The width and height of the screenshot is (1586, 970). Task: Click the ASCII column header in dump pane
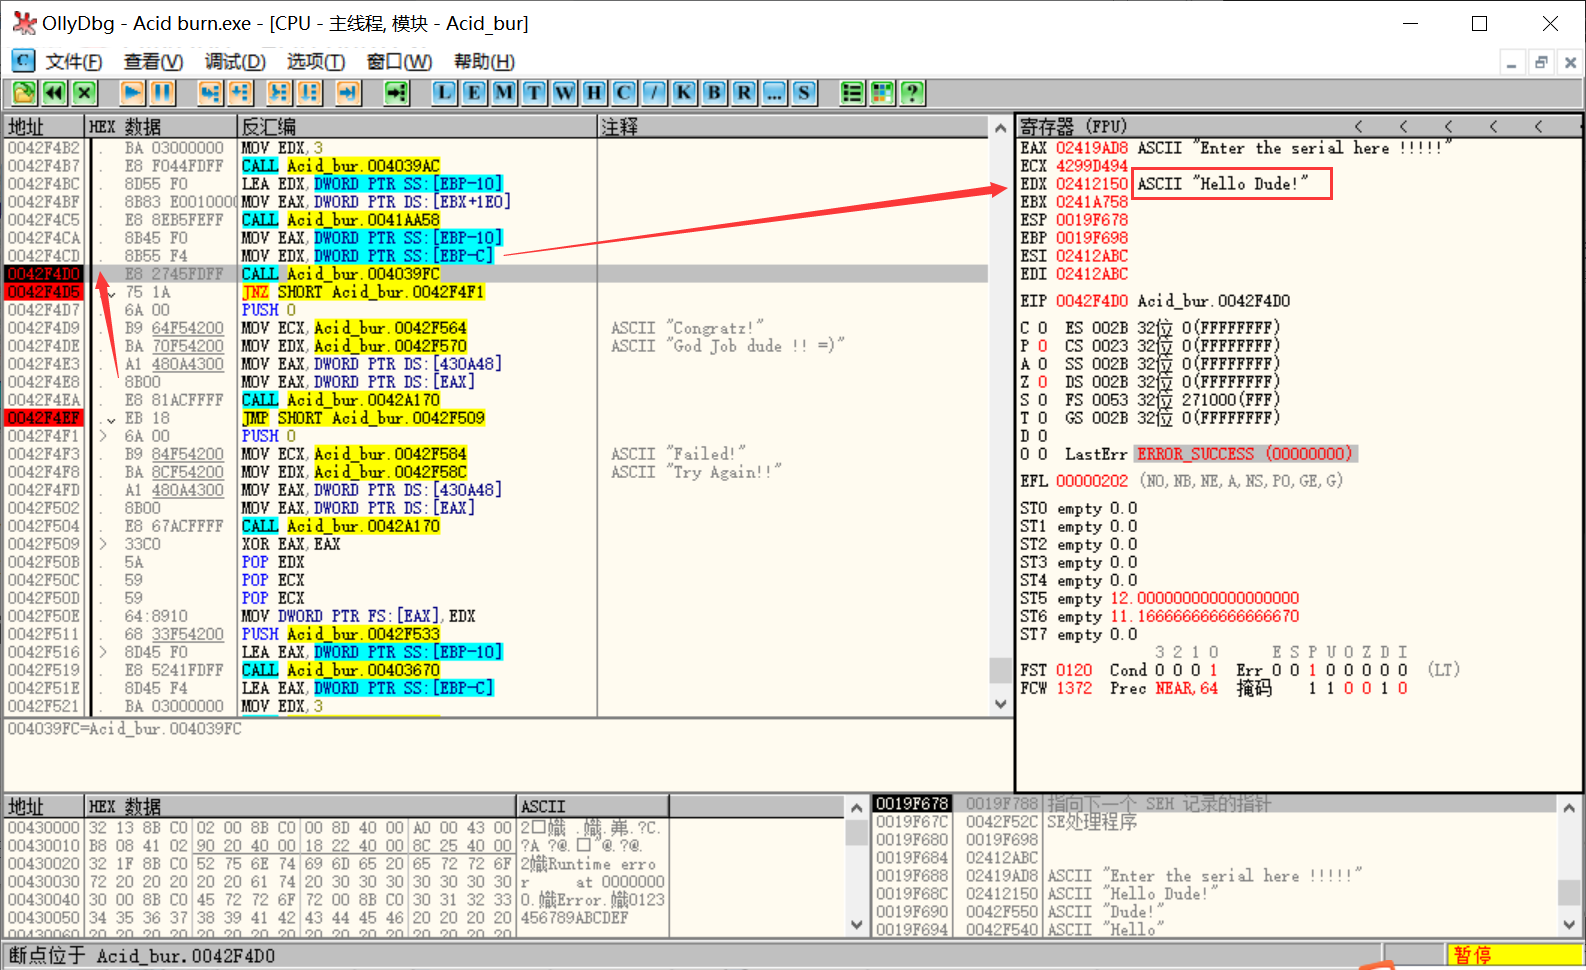tap(593, 806)
